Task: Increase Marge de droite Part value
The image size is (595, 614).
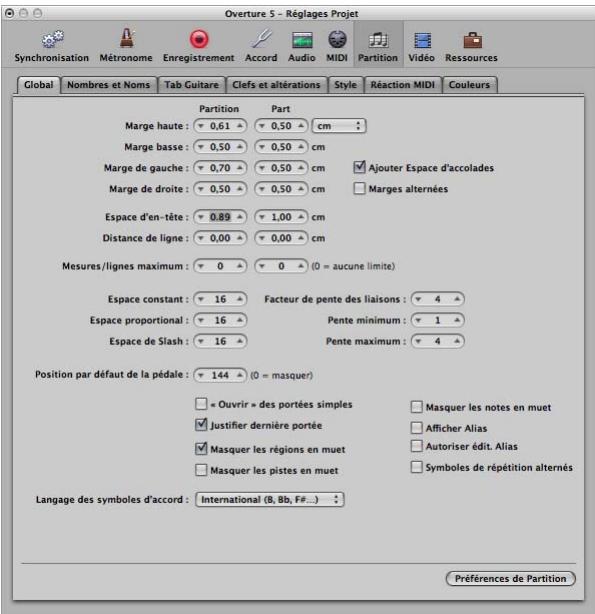Action: point(301,189)
